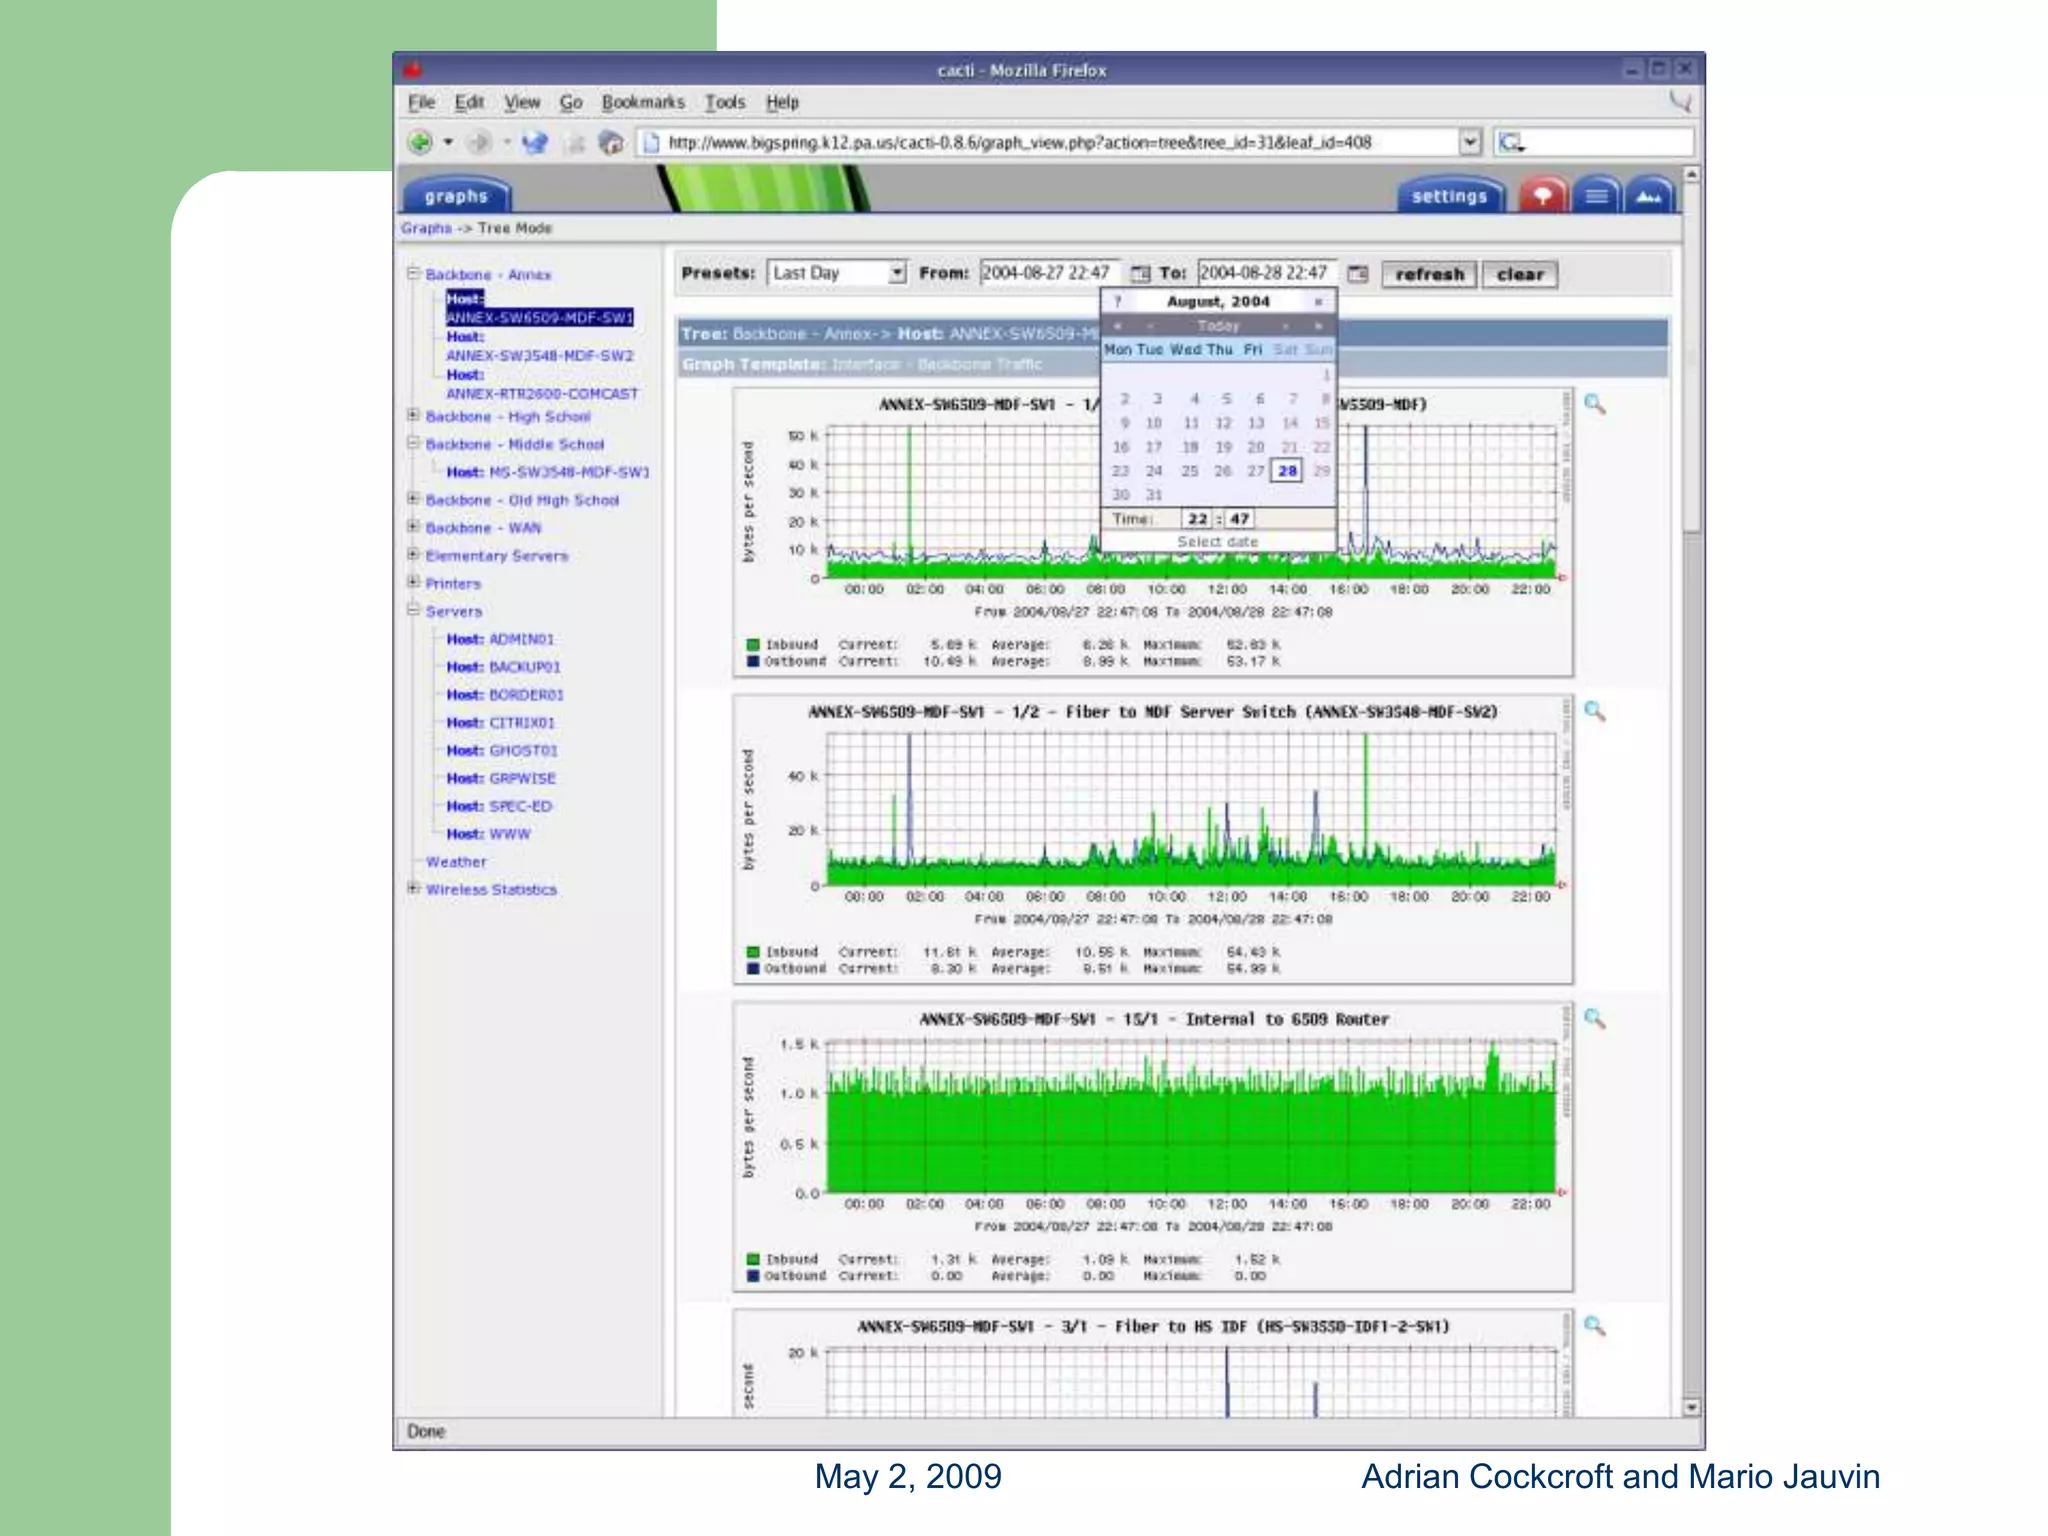The height and width of the screenshot is (1536, 2048).
Task: Open the File menu
Action: click(421, 102)
